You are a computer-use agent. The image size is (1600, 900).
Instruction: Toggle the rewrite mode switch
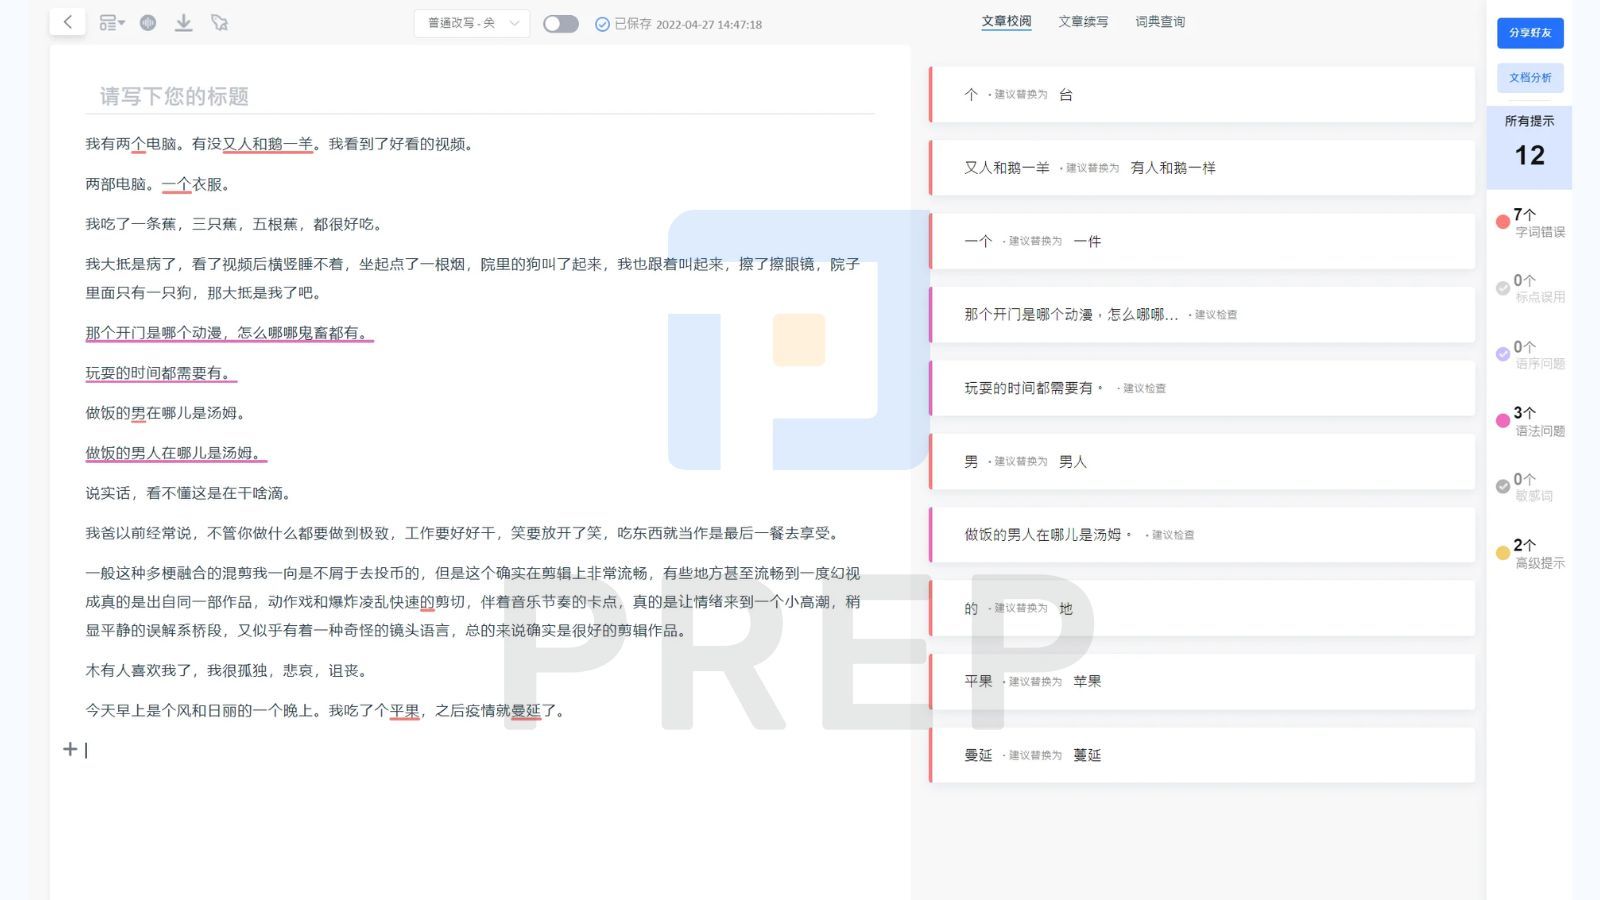[x=560, y=24]
